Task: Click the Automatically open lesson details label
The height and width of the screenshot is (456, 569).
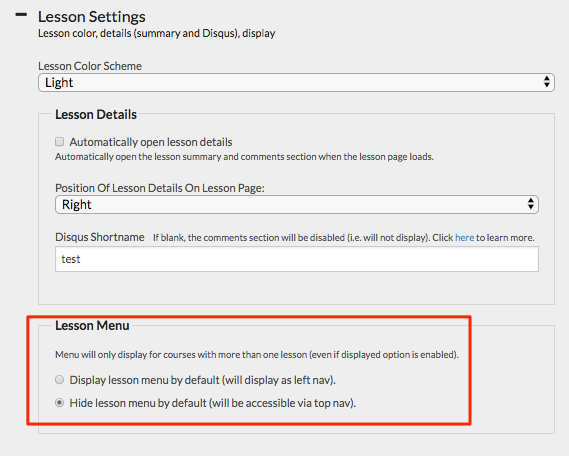Action: pyautogui.click(x=151, y=142)
